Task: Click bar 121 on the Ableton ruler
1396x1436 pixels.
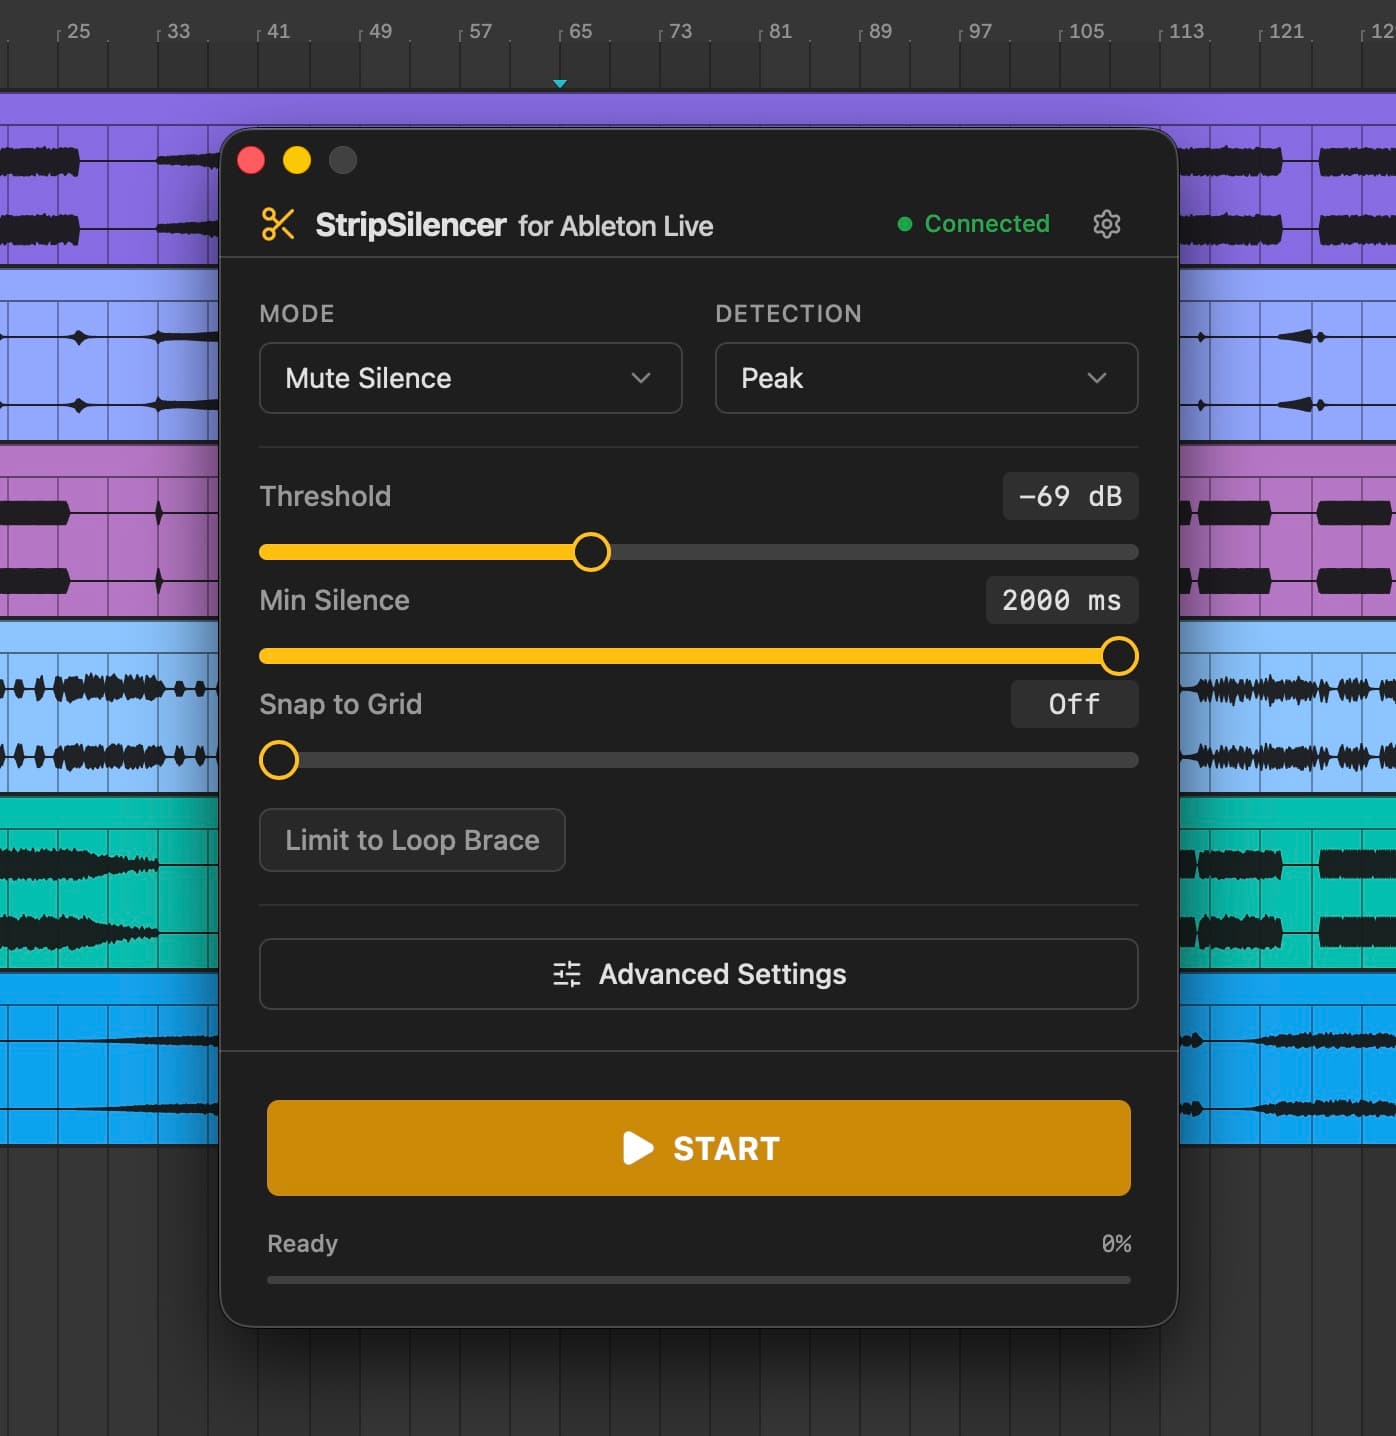Action: click(x=1286, y=31)
